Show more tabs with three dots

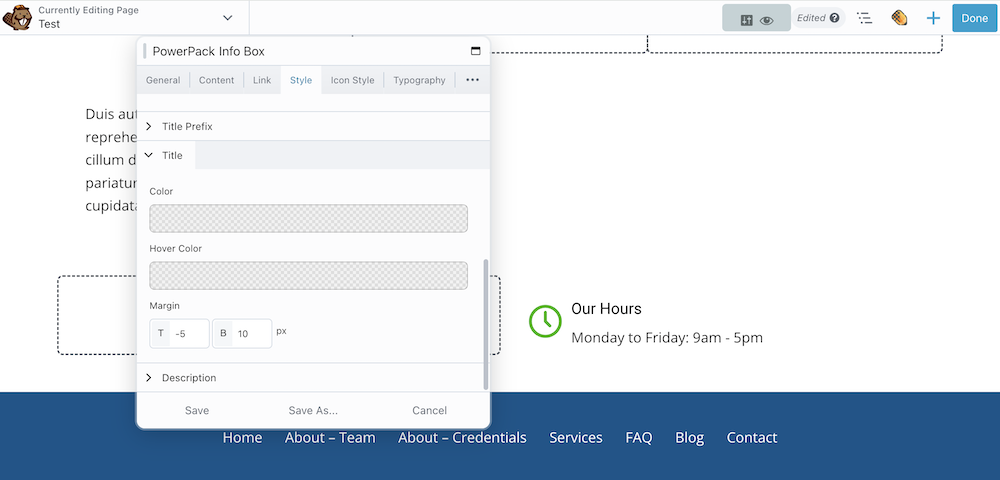coord(472,80)
